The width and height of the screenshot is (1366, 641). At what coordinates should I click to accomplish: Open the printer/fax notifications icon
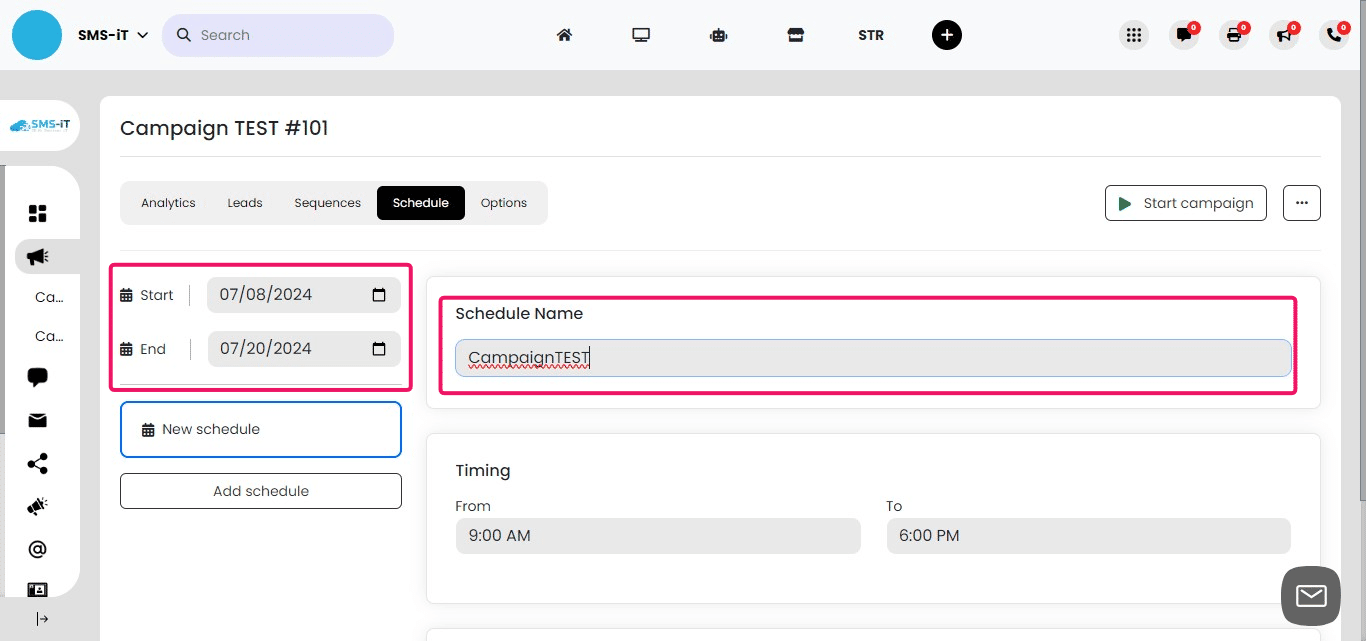coord(1234,34)
